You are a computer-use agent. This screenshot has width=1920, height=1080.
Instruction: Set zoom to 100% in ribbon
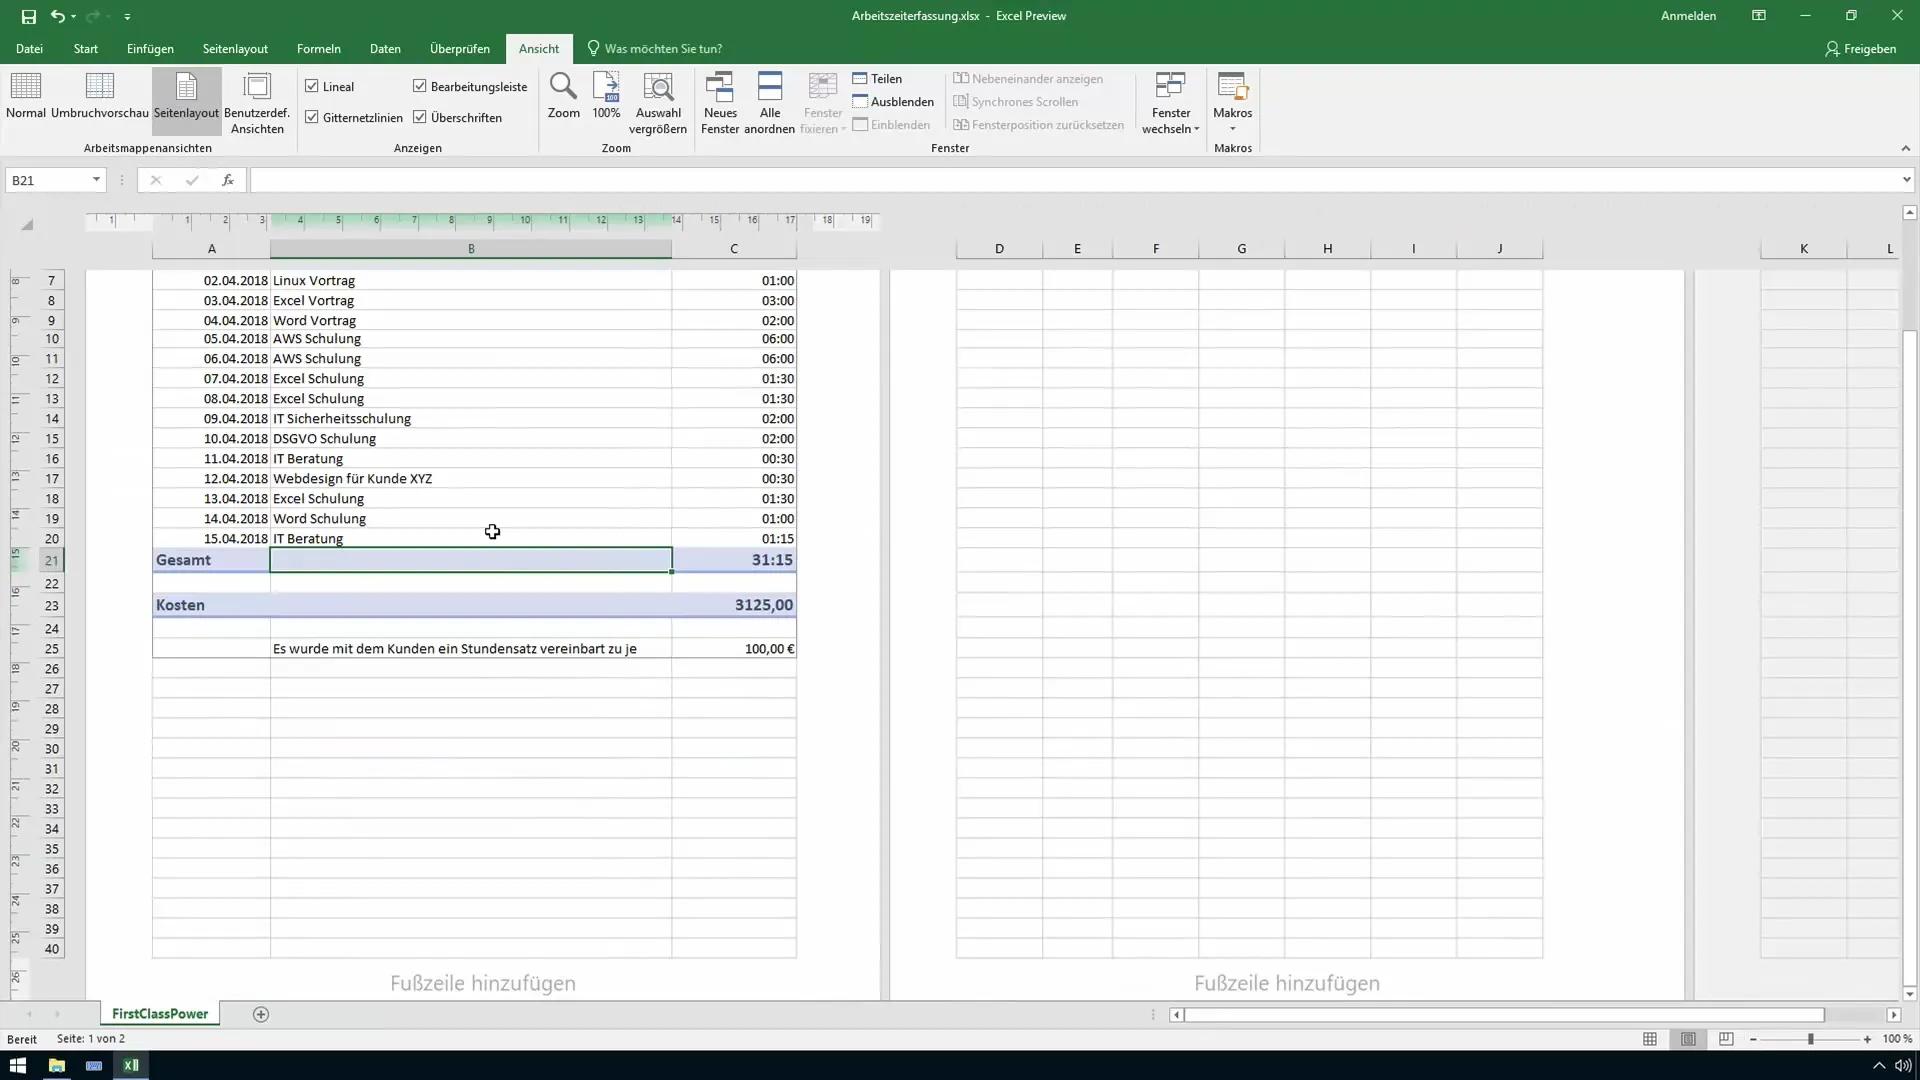click(x=606, y=97)
